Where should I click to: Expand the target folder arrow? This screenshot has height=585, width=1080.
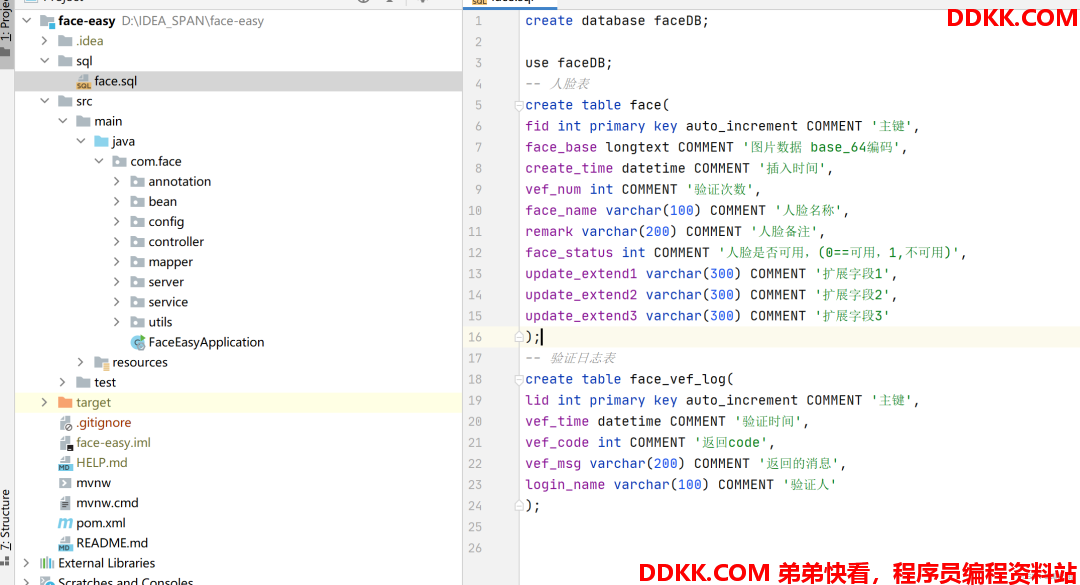click(44, 402)
